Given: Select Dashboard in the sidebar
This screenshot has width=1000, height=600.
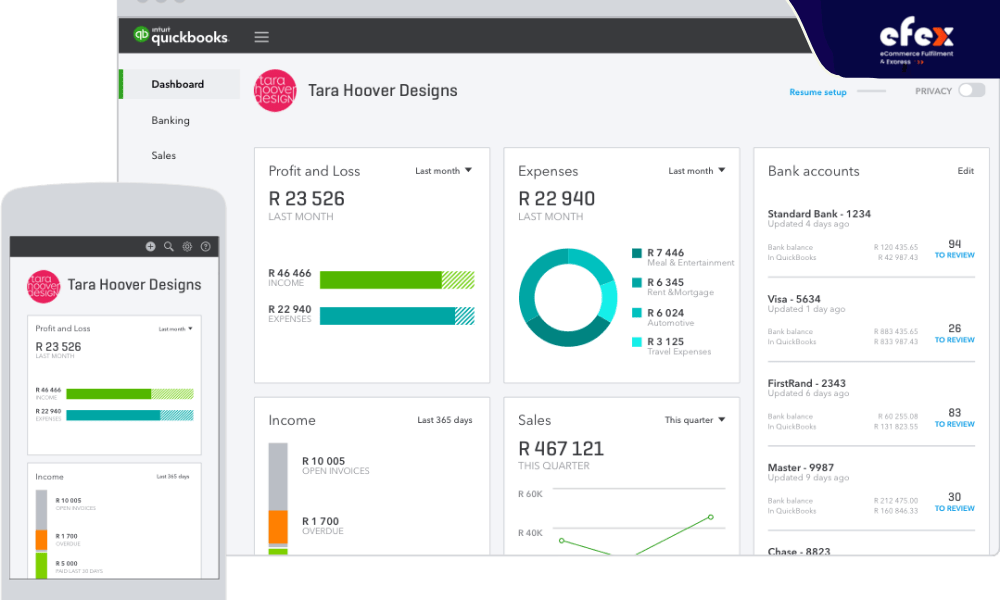Looking at the screenshot, I should click(177, 84).
